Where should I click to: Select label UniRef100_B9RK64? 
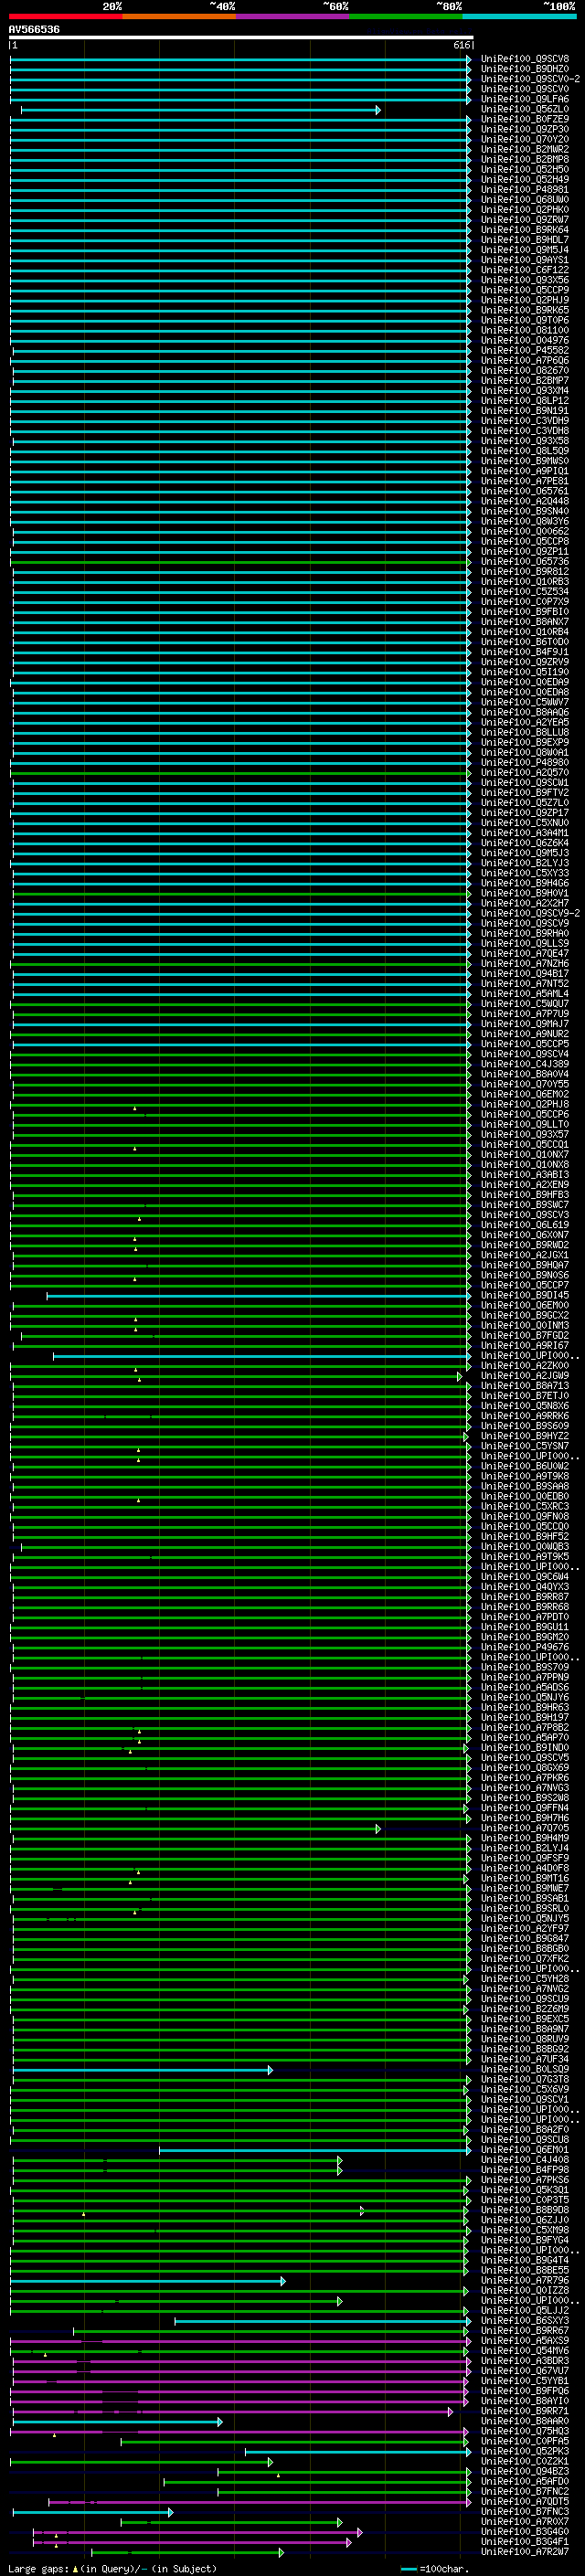(525, 229)
